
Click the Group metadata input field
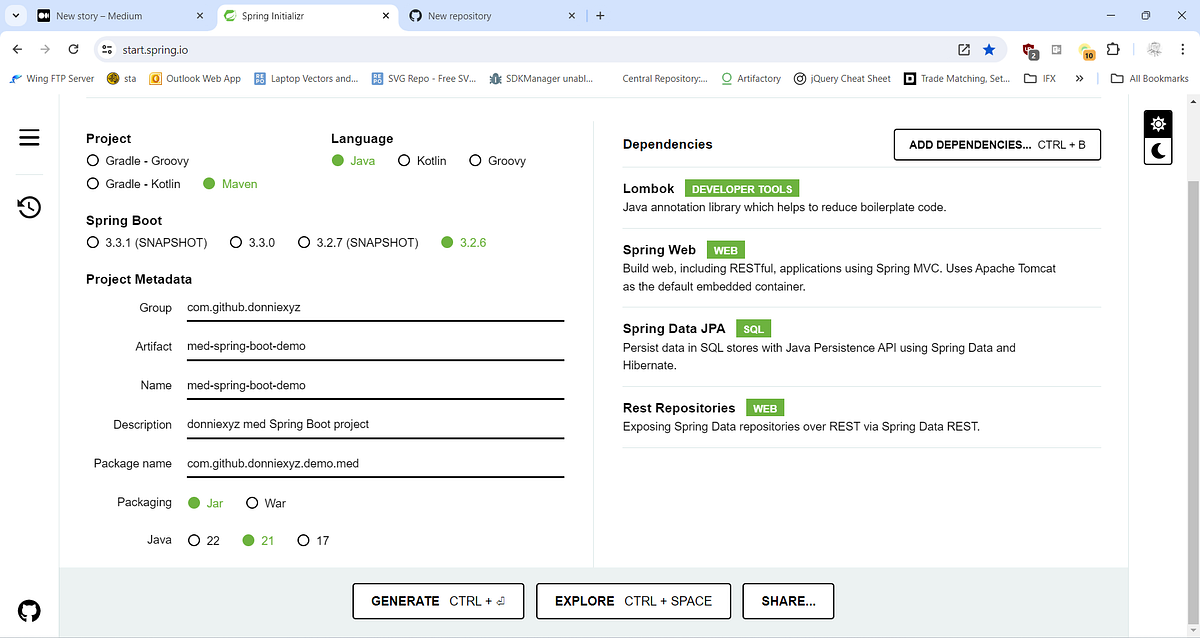pyautogui.click(x=375, y=307)
